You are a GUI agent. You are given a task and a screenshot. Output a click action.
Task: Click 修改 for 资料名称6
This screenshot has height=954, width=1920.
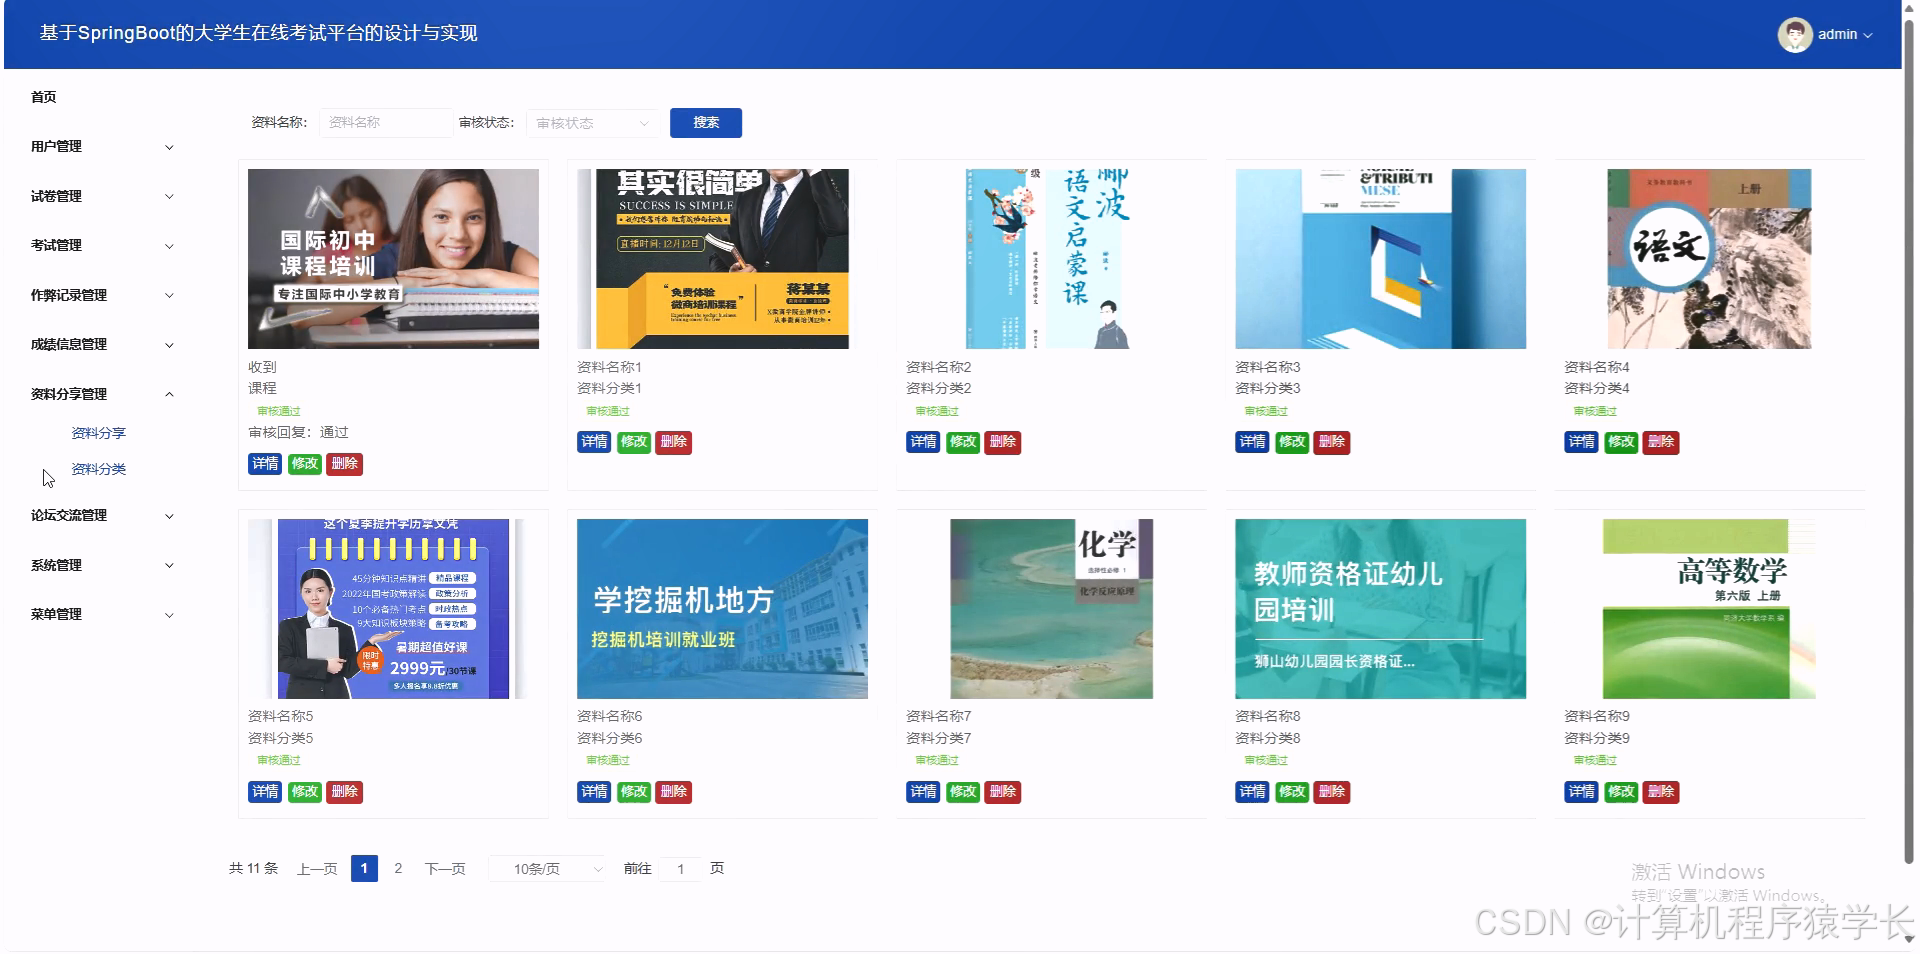pos(634,792)
